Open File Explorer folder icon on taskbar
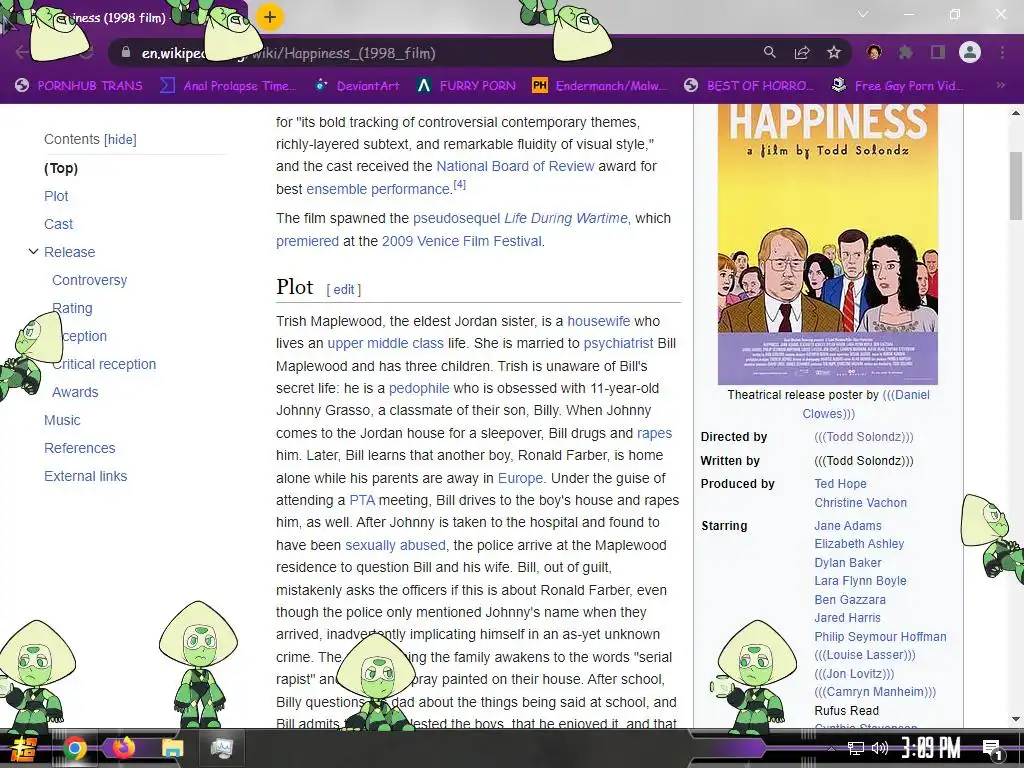Image resolution: width=1024 pixels, height=768 pixels. tap(172, 748)
